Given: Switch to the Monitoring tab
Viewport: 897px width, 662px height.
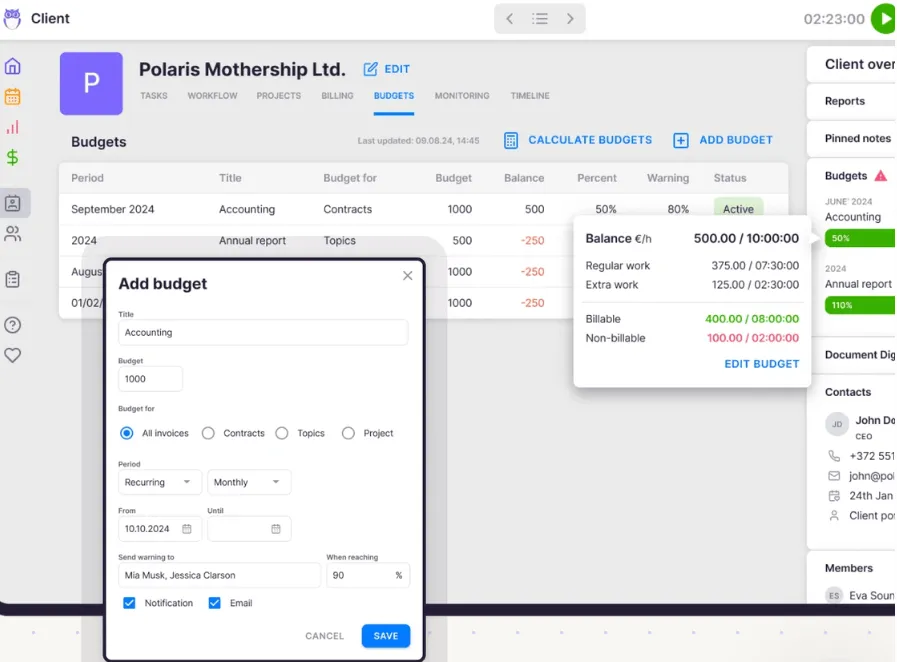Looking at the screenshot, I should [x=462, y=96].
